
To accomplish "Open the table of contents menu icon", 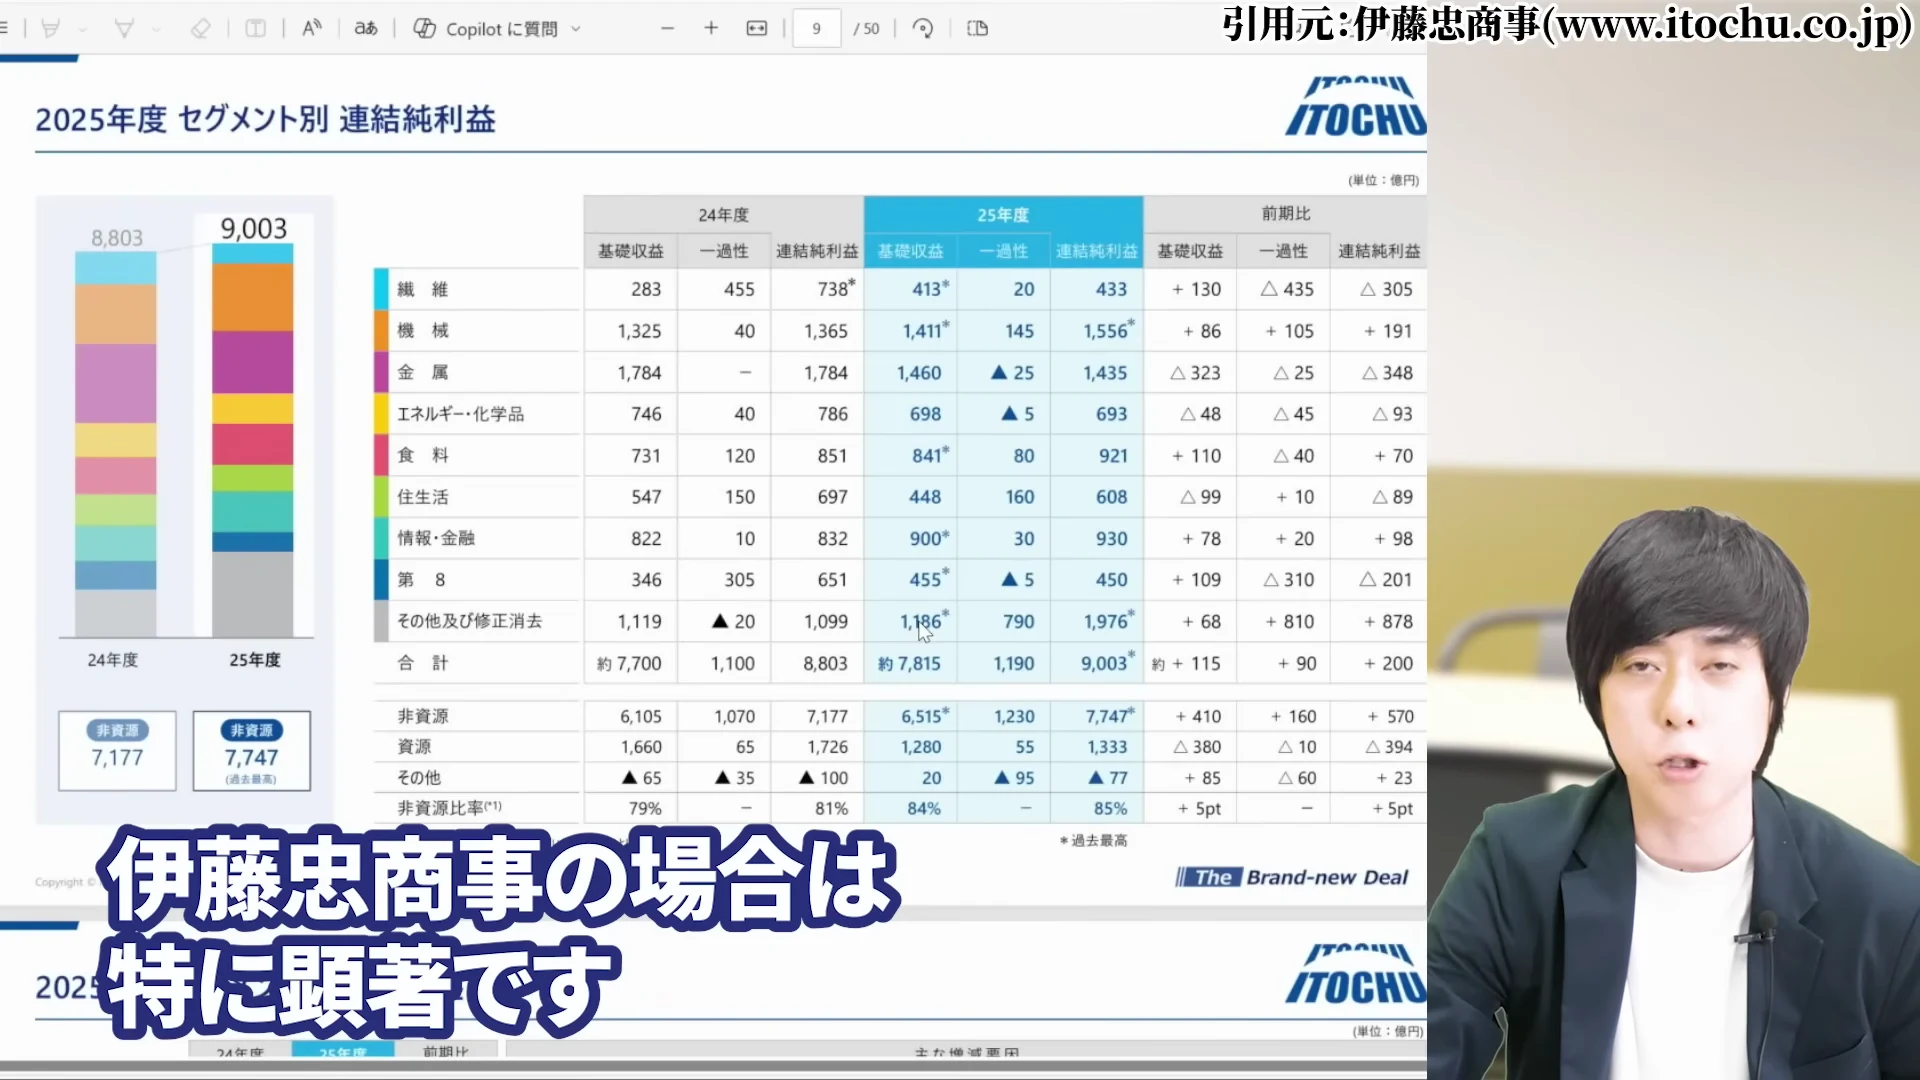I will (x=4, y=28).
